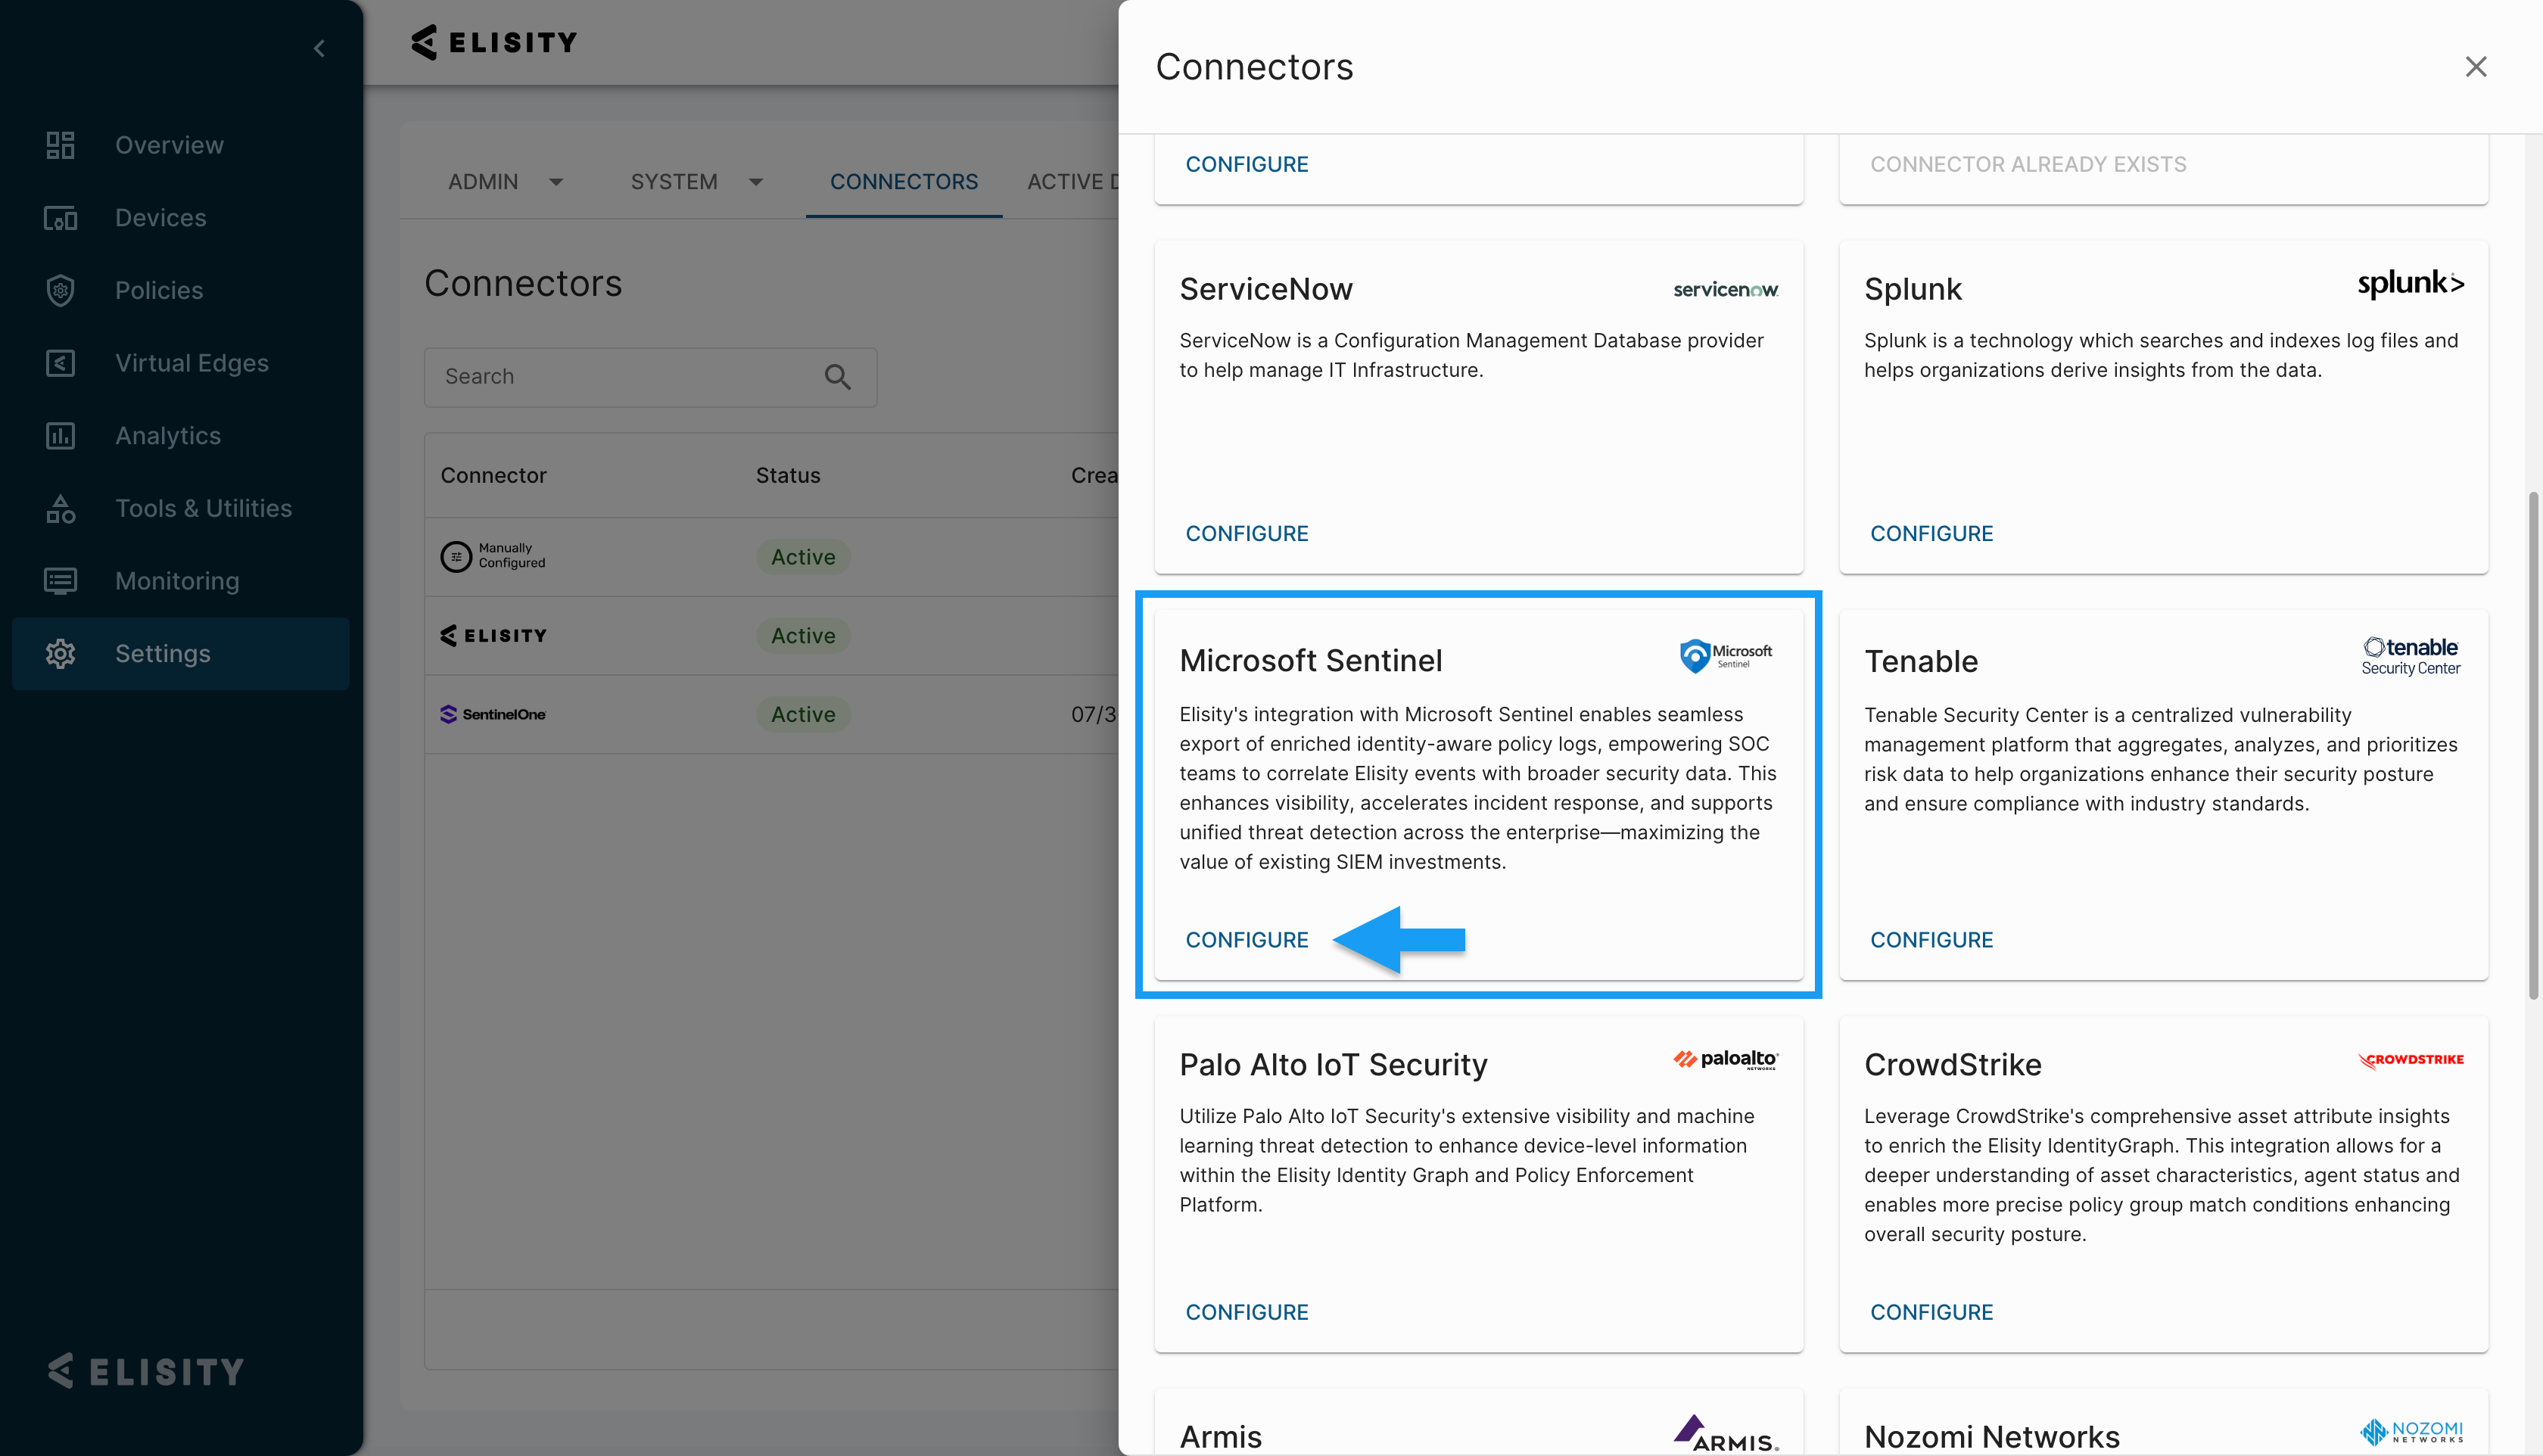Click the Active status of Manually Configured
This screenshot has height=1456, width=2543.
[803, 557]
